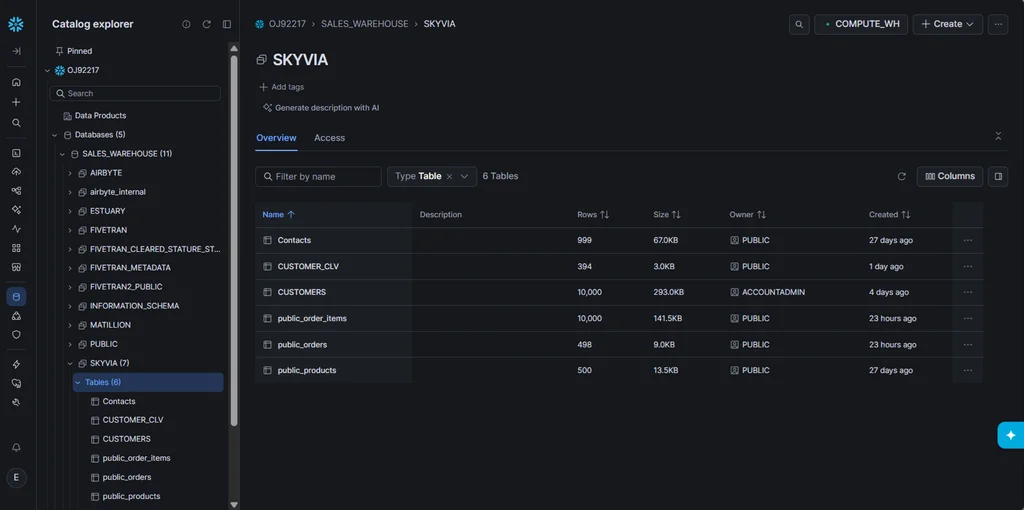
Task: Open the more options menu next to Create
Action: click(998, 24)
